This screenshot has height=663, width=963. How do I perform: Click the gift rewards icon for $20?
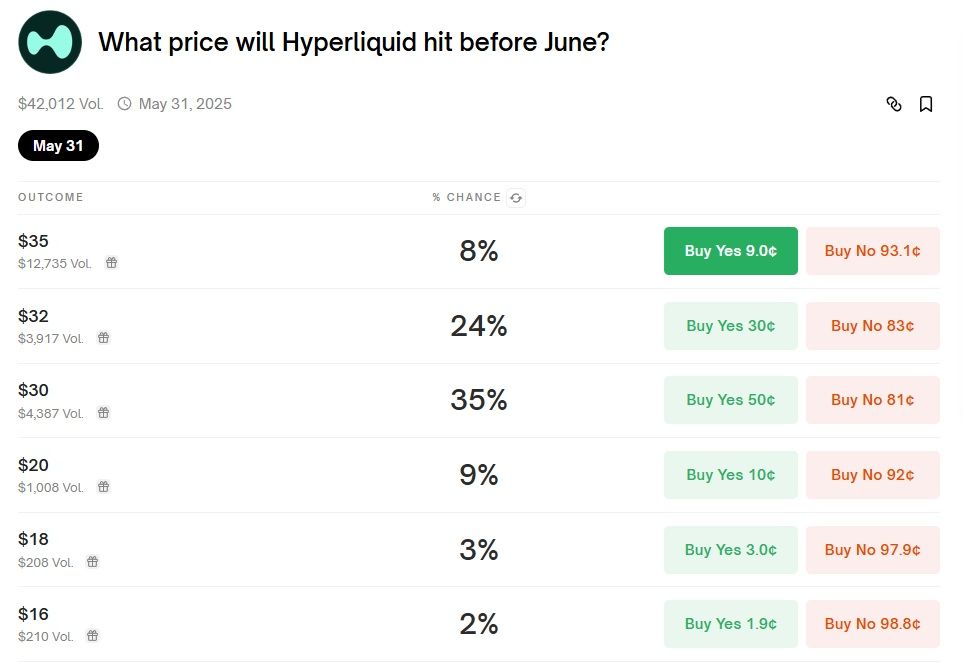coord(104,487)
